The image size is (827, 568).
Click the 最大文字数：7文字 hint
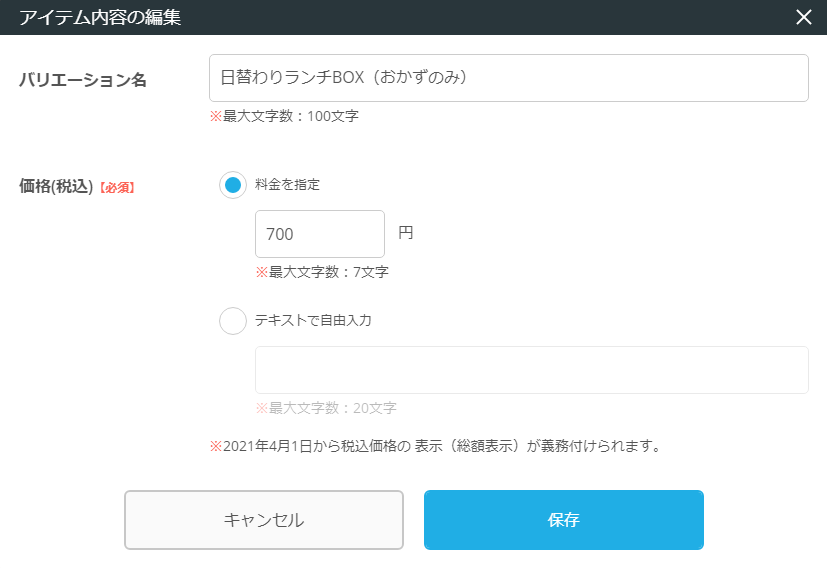(322, 272)
